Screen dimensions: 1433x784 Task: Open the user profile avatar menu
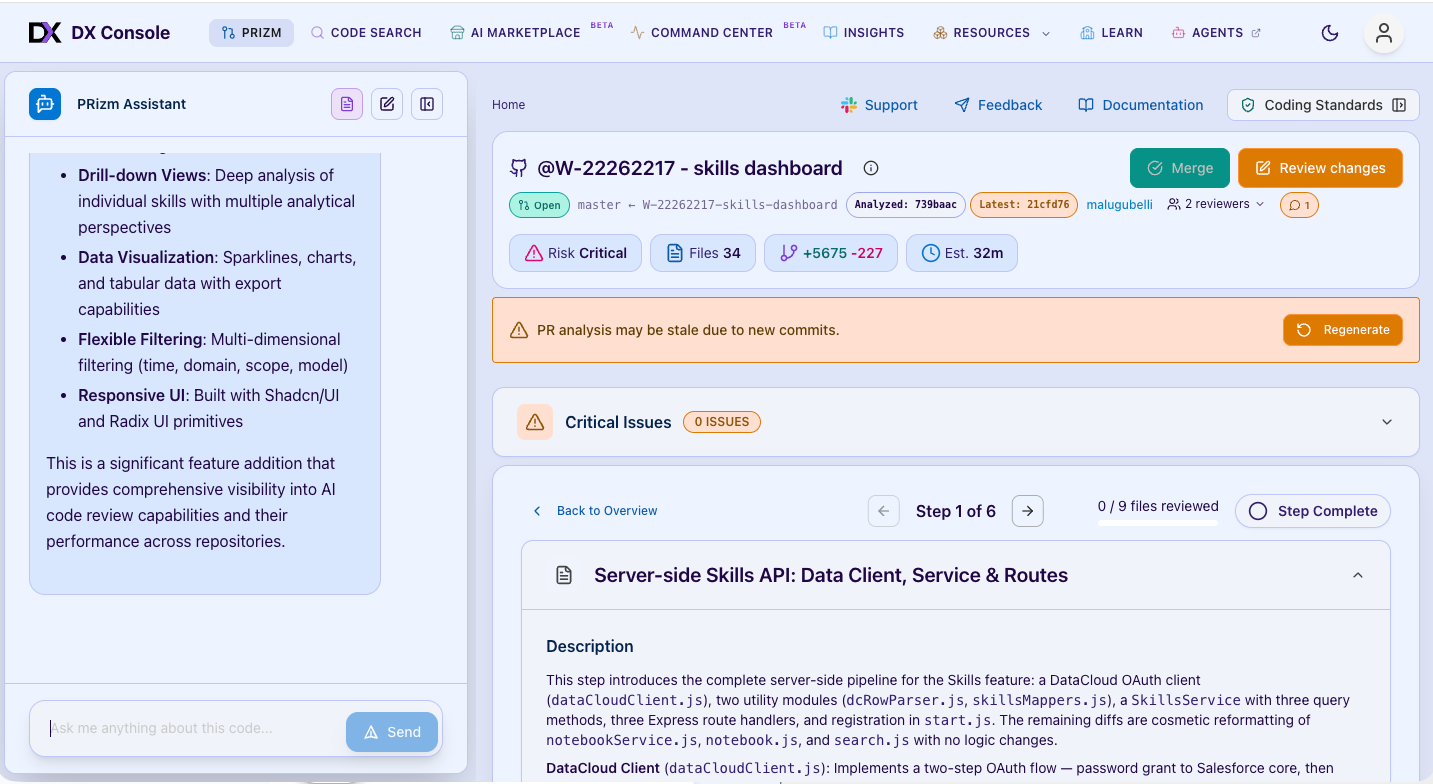pos(1384,33)
